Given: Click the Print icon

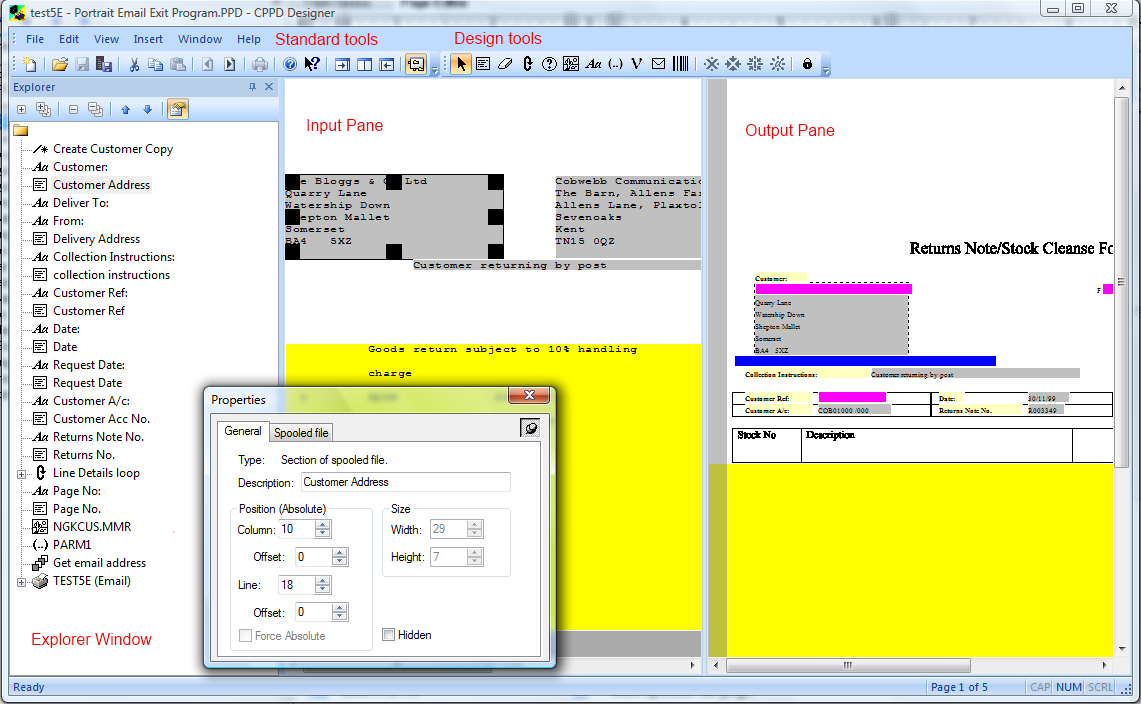Looking at the screenshot, I should [260, 64].
